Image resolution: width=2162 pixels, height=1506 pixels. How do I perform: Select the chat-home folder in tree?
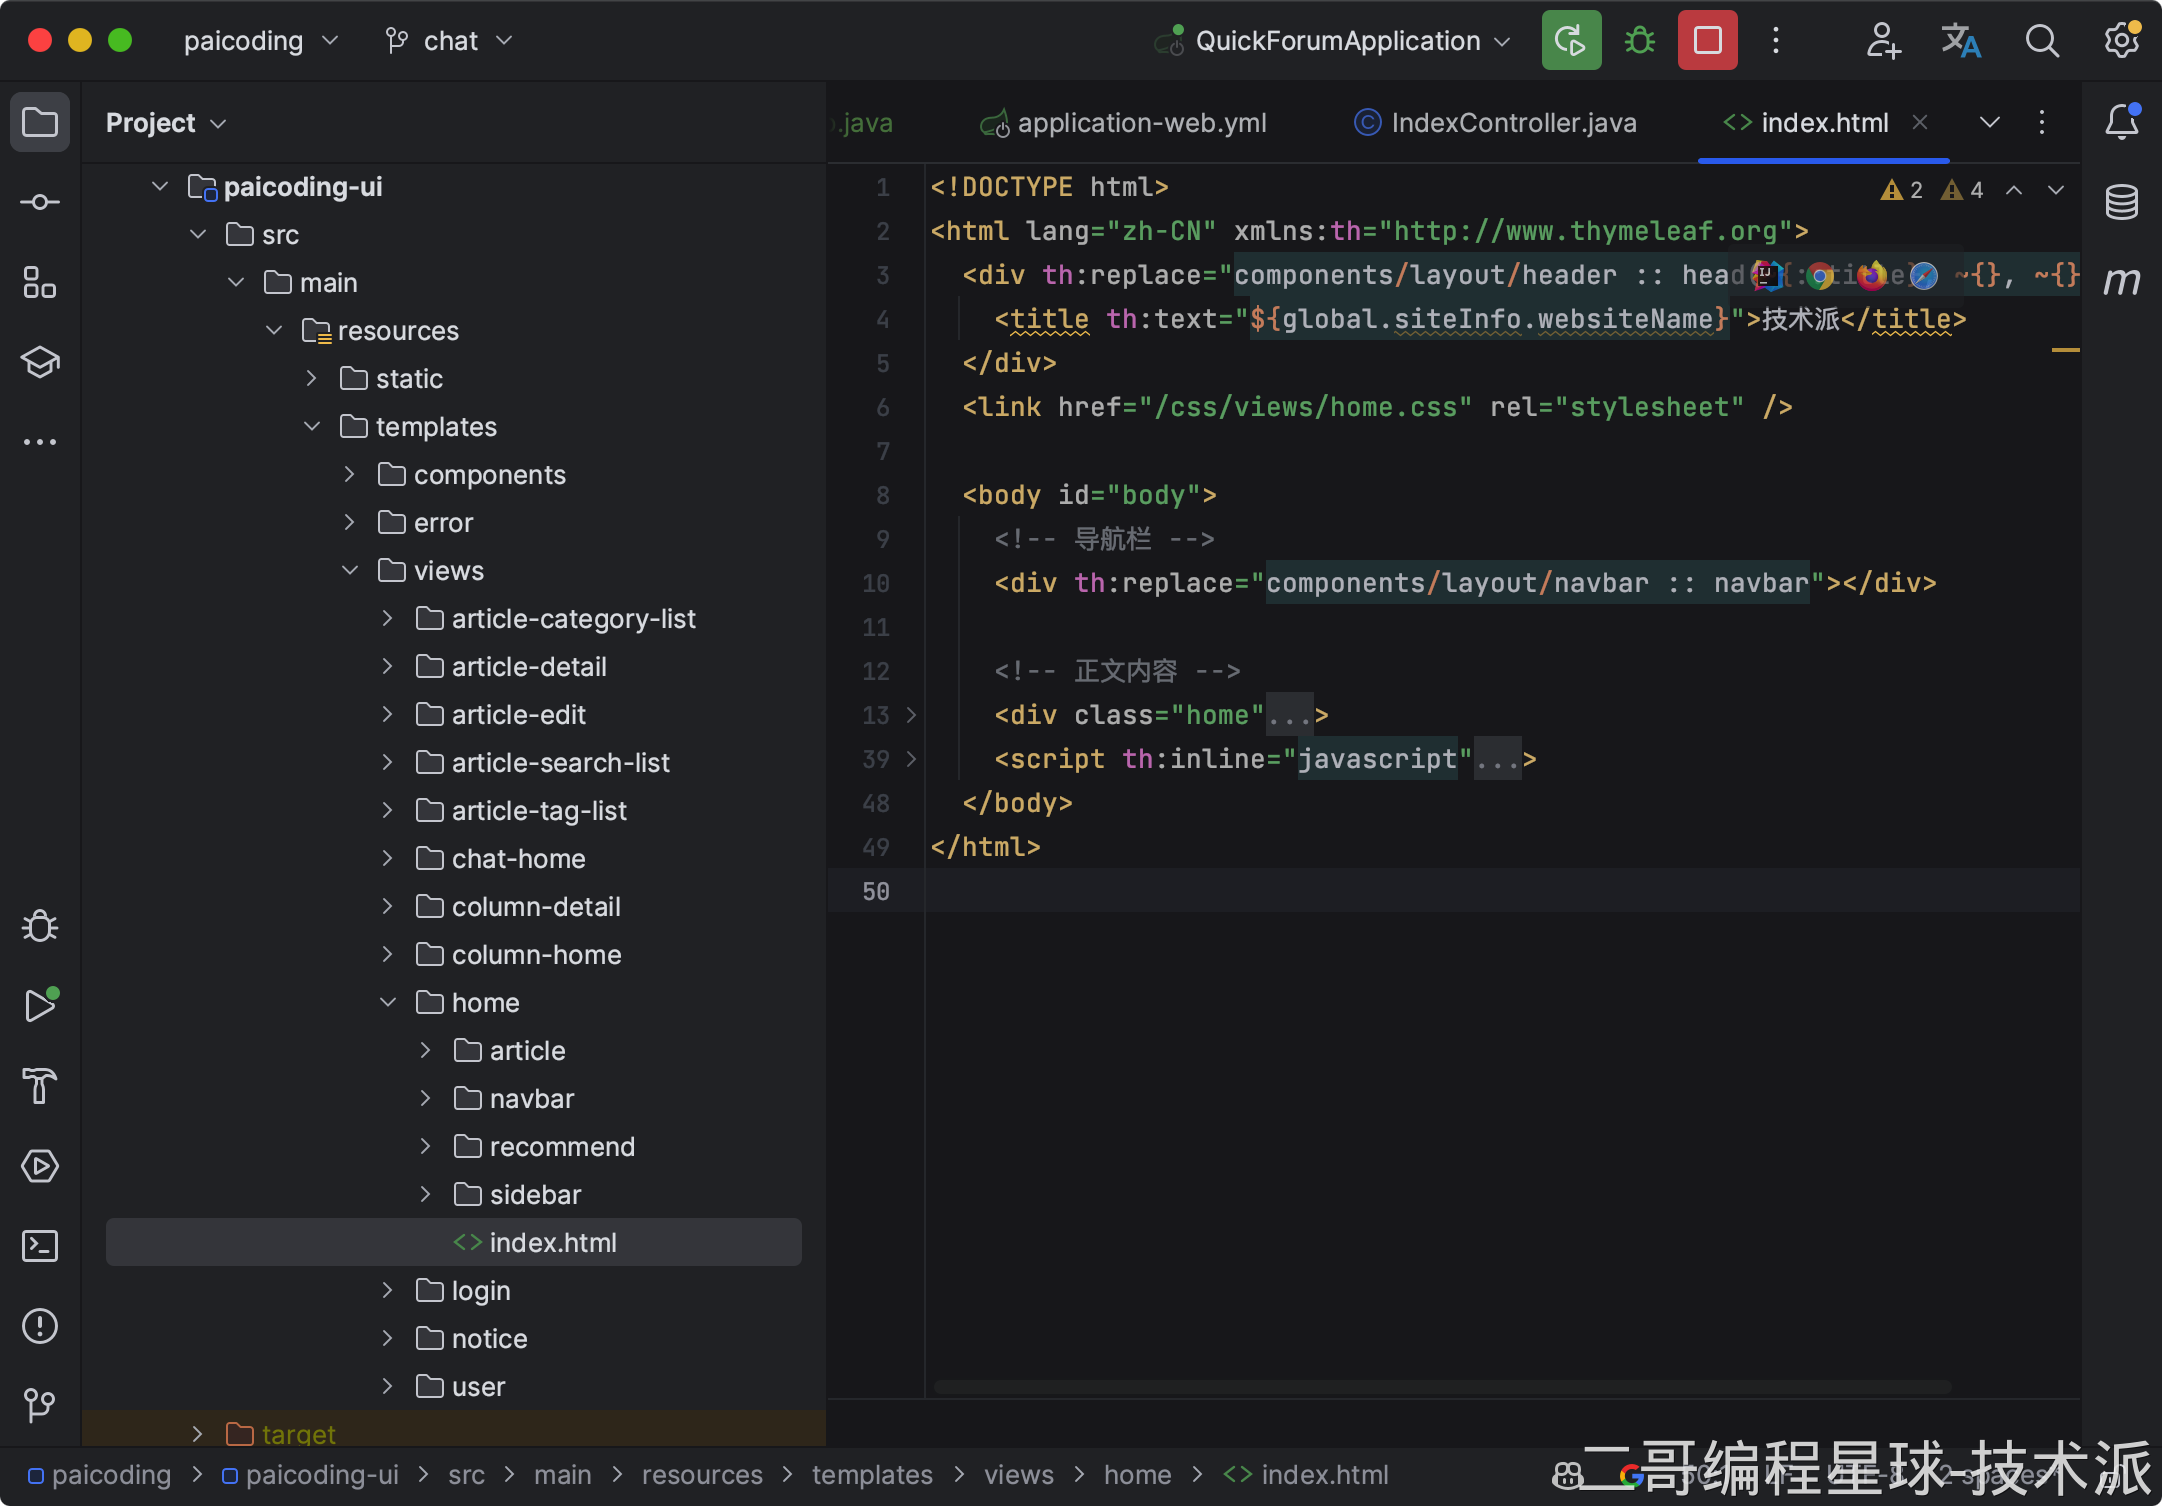(x=518, y=859)
